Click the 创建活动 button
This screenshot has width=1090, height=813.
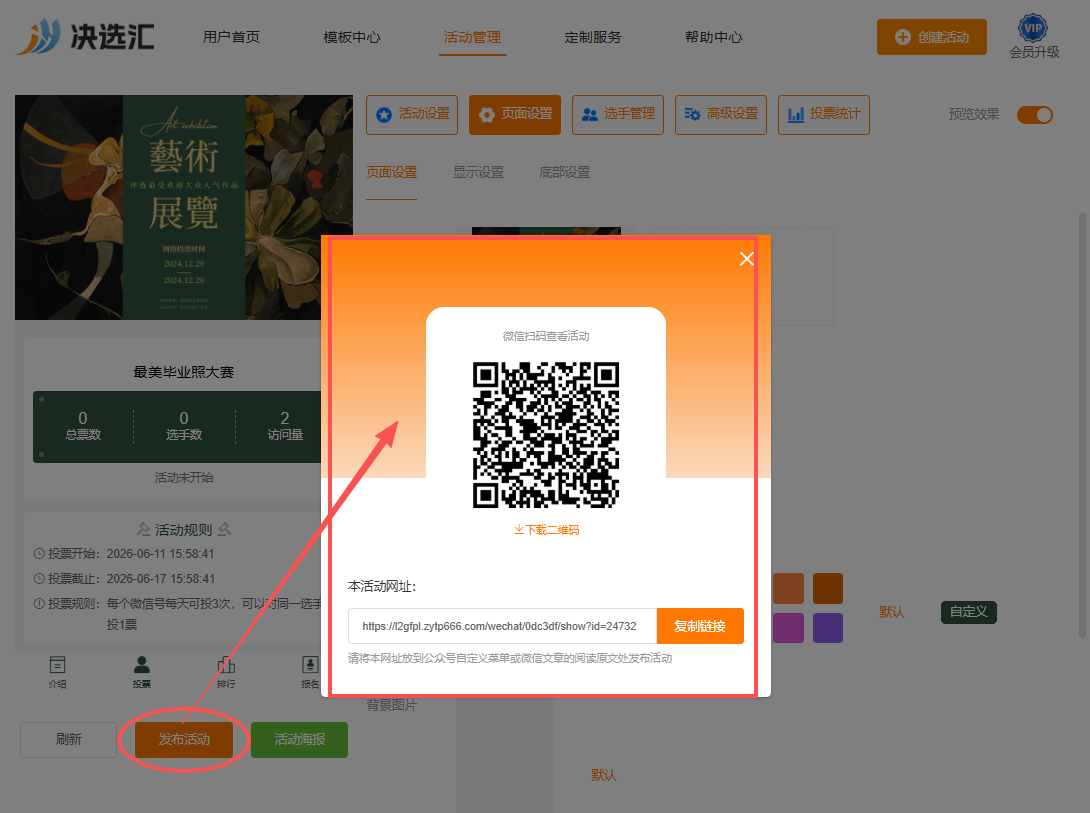coord(932,37)
